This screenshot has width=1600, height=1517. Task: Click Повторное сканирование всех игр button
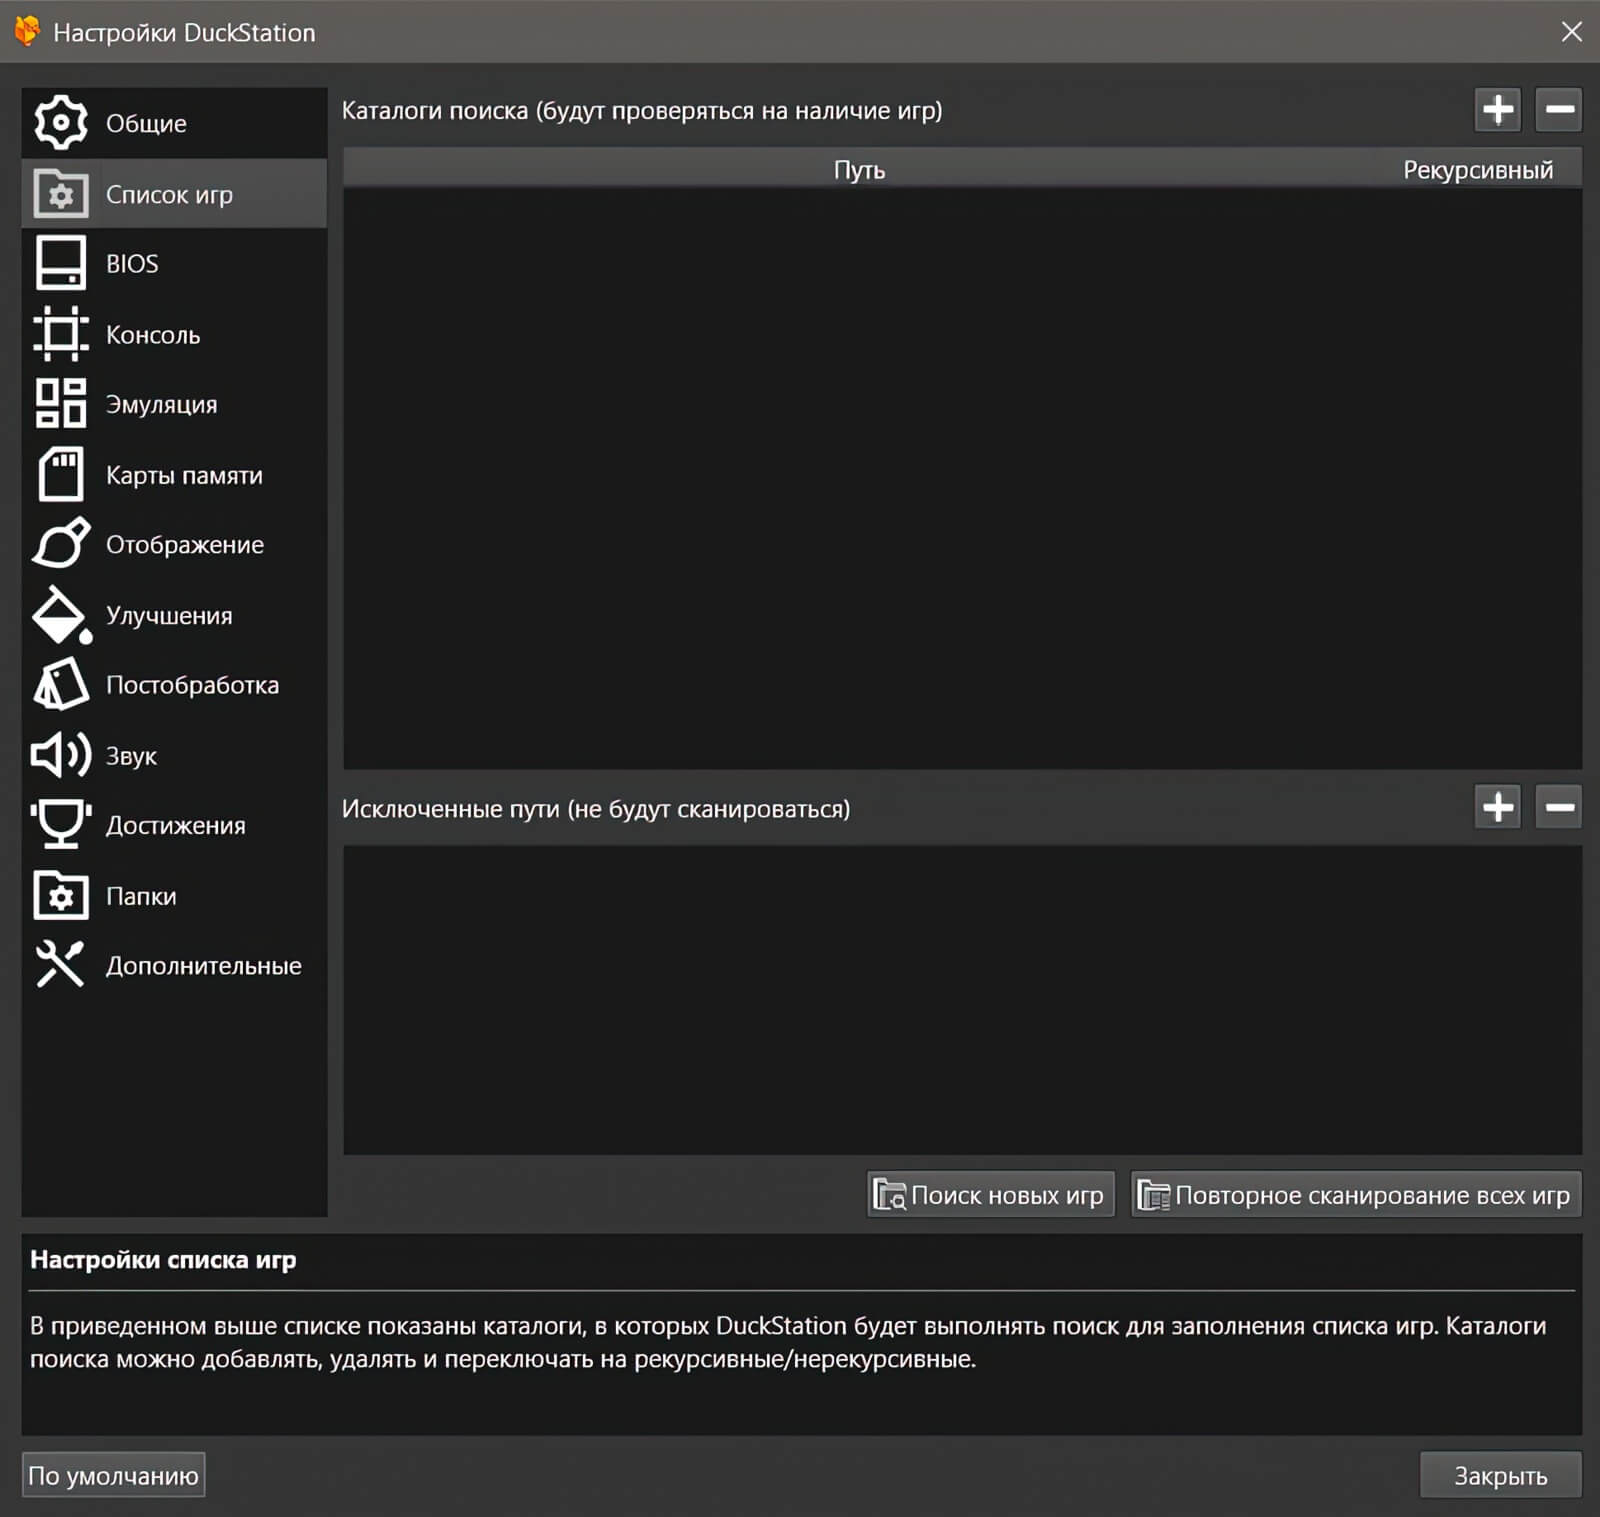(x=1356, y=1195)
